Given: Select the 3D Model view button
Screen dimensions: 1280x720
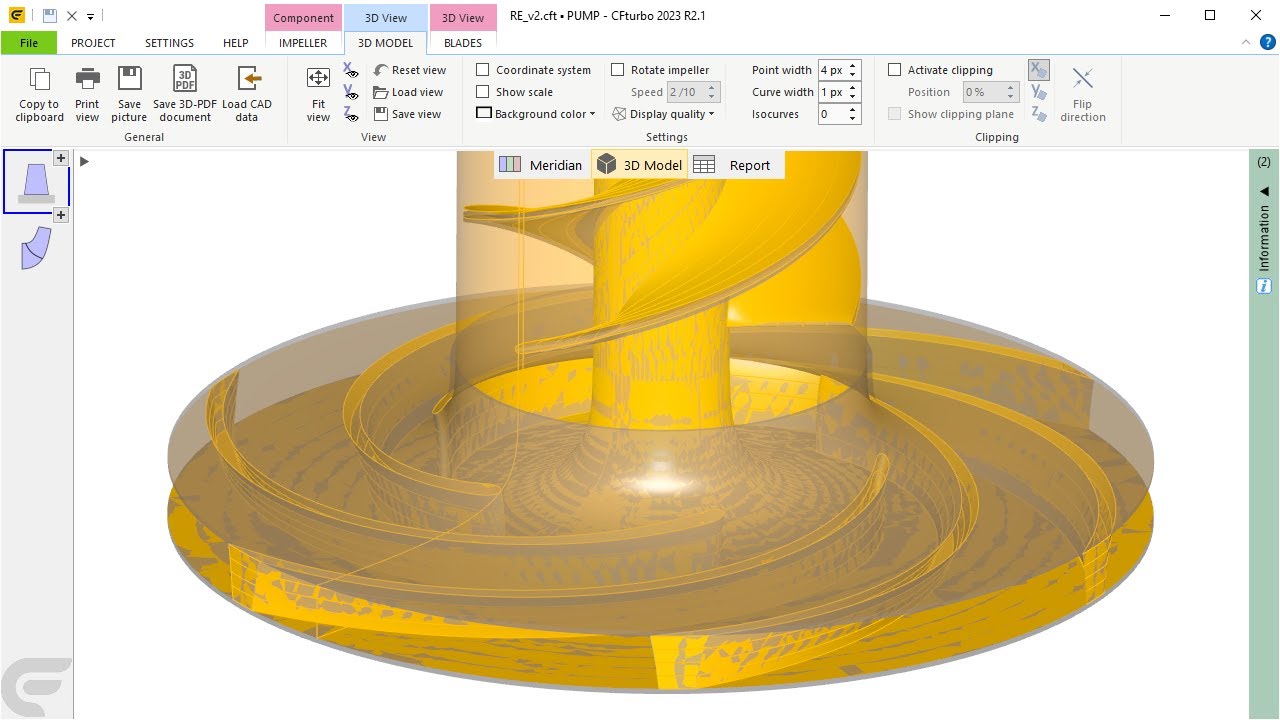Looking at the screenshot, I should [639, 165].
